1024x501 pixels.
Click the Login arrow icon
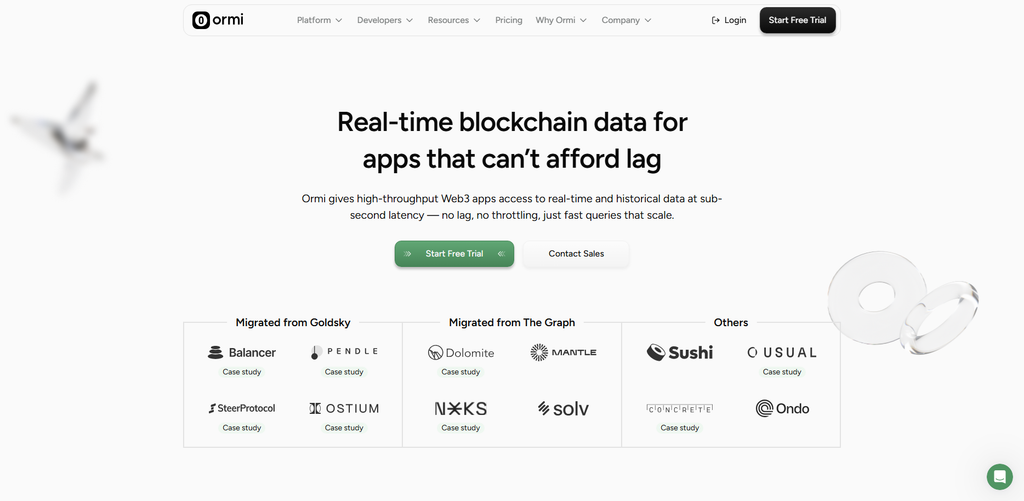[716, 20]
